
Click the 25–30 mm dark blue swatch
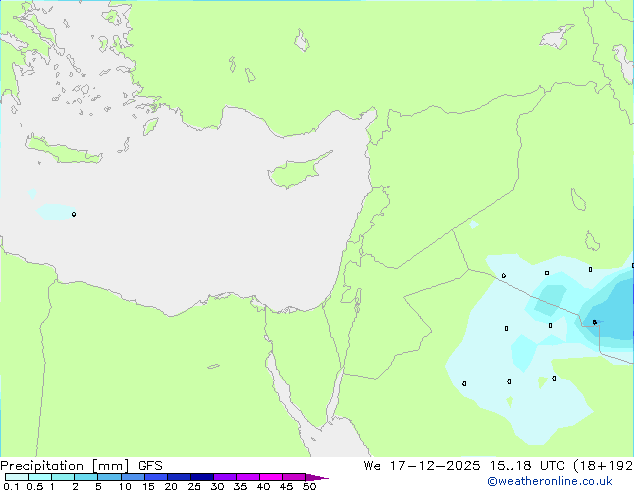click(x=201, y=477)
